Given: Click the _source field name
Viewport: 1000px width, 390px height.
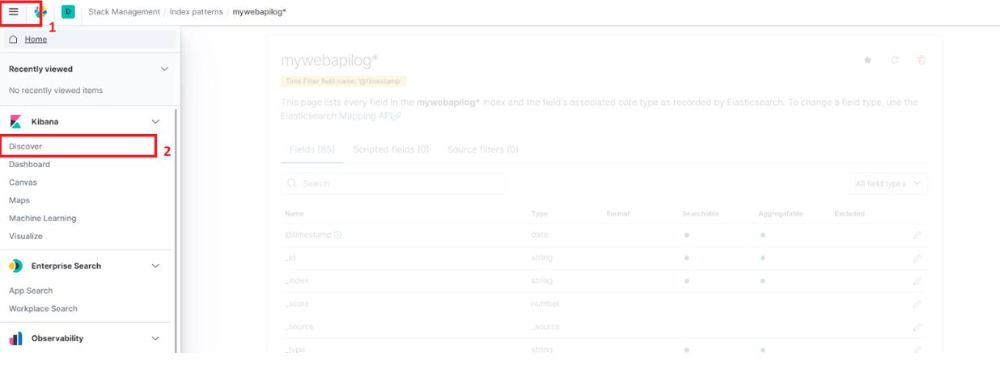Looking at the screenshot, I should coord(299,327).
